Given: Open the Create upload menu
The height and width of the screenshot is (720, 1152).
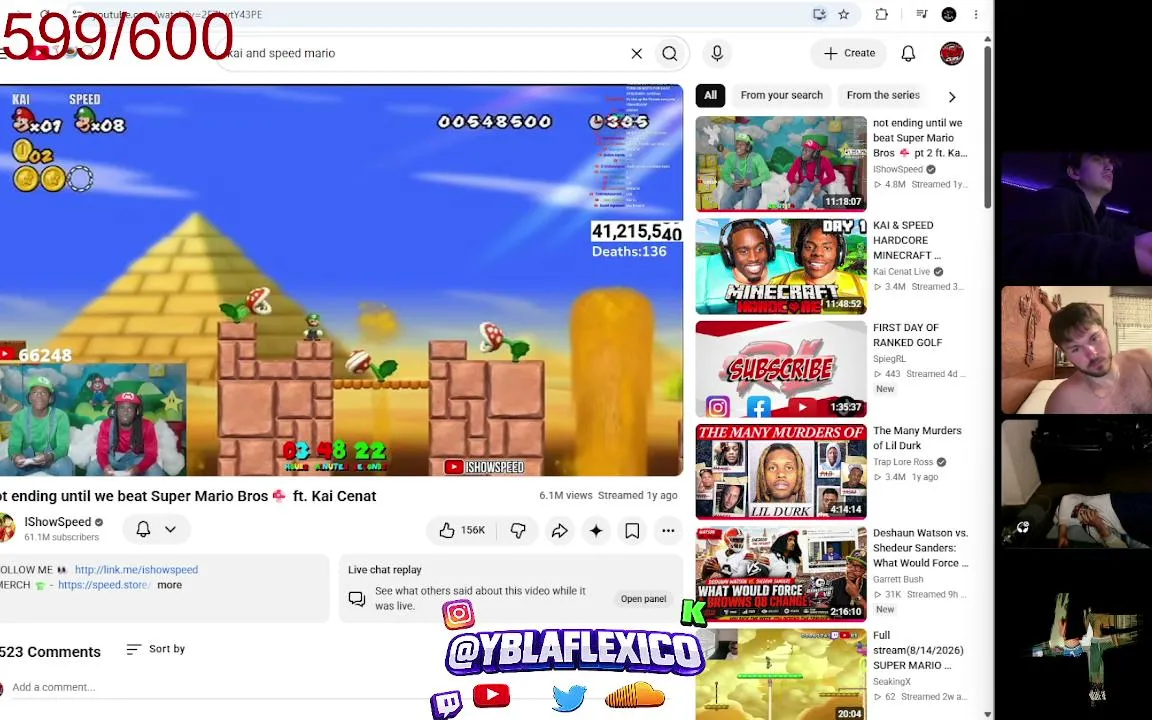Looking at the screenshot, I should point(849,53).
